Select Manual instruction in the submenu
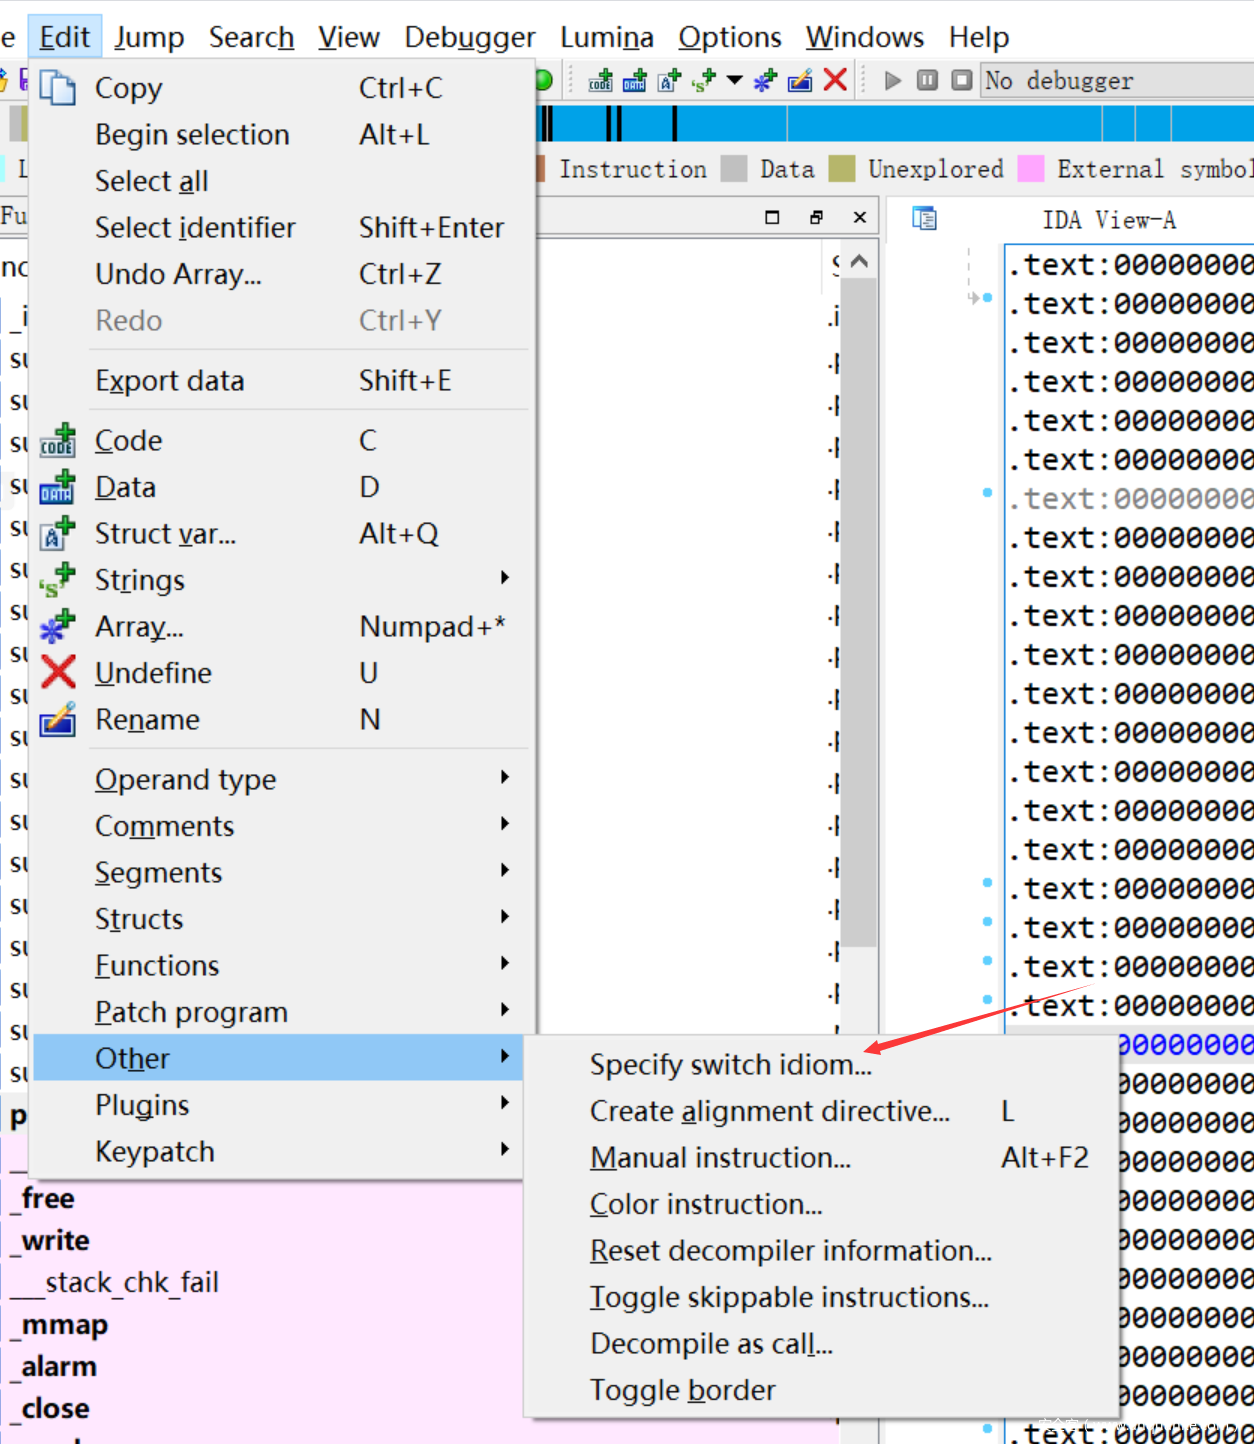Image resolution: width=1254 pixels, height=1444 pixels. (x=720, y=1157)
